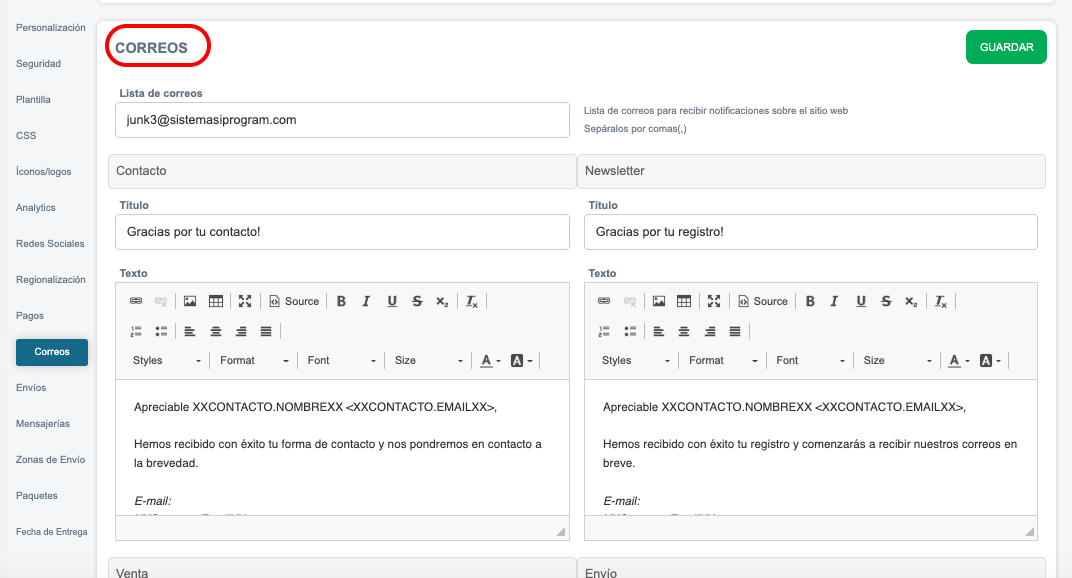Open Font dropdown in Contacto editor
The image size is (1072, 578).
coord(341,360)
